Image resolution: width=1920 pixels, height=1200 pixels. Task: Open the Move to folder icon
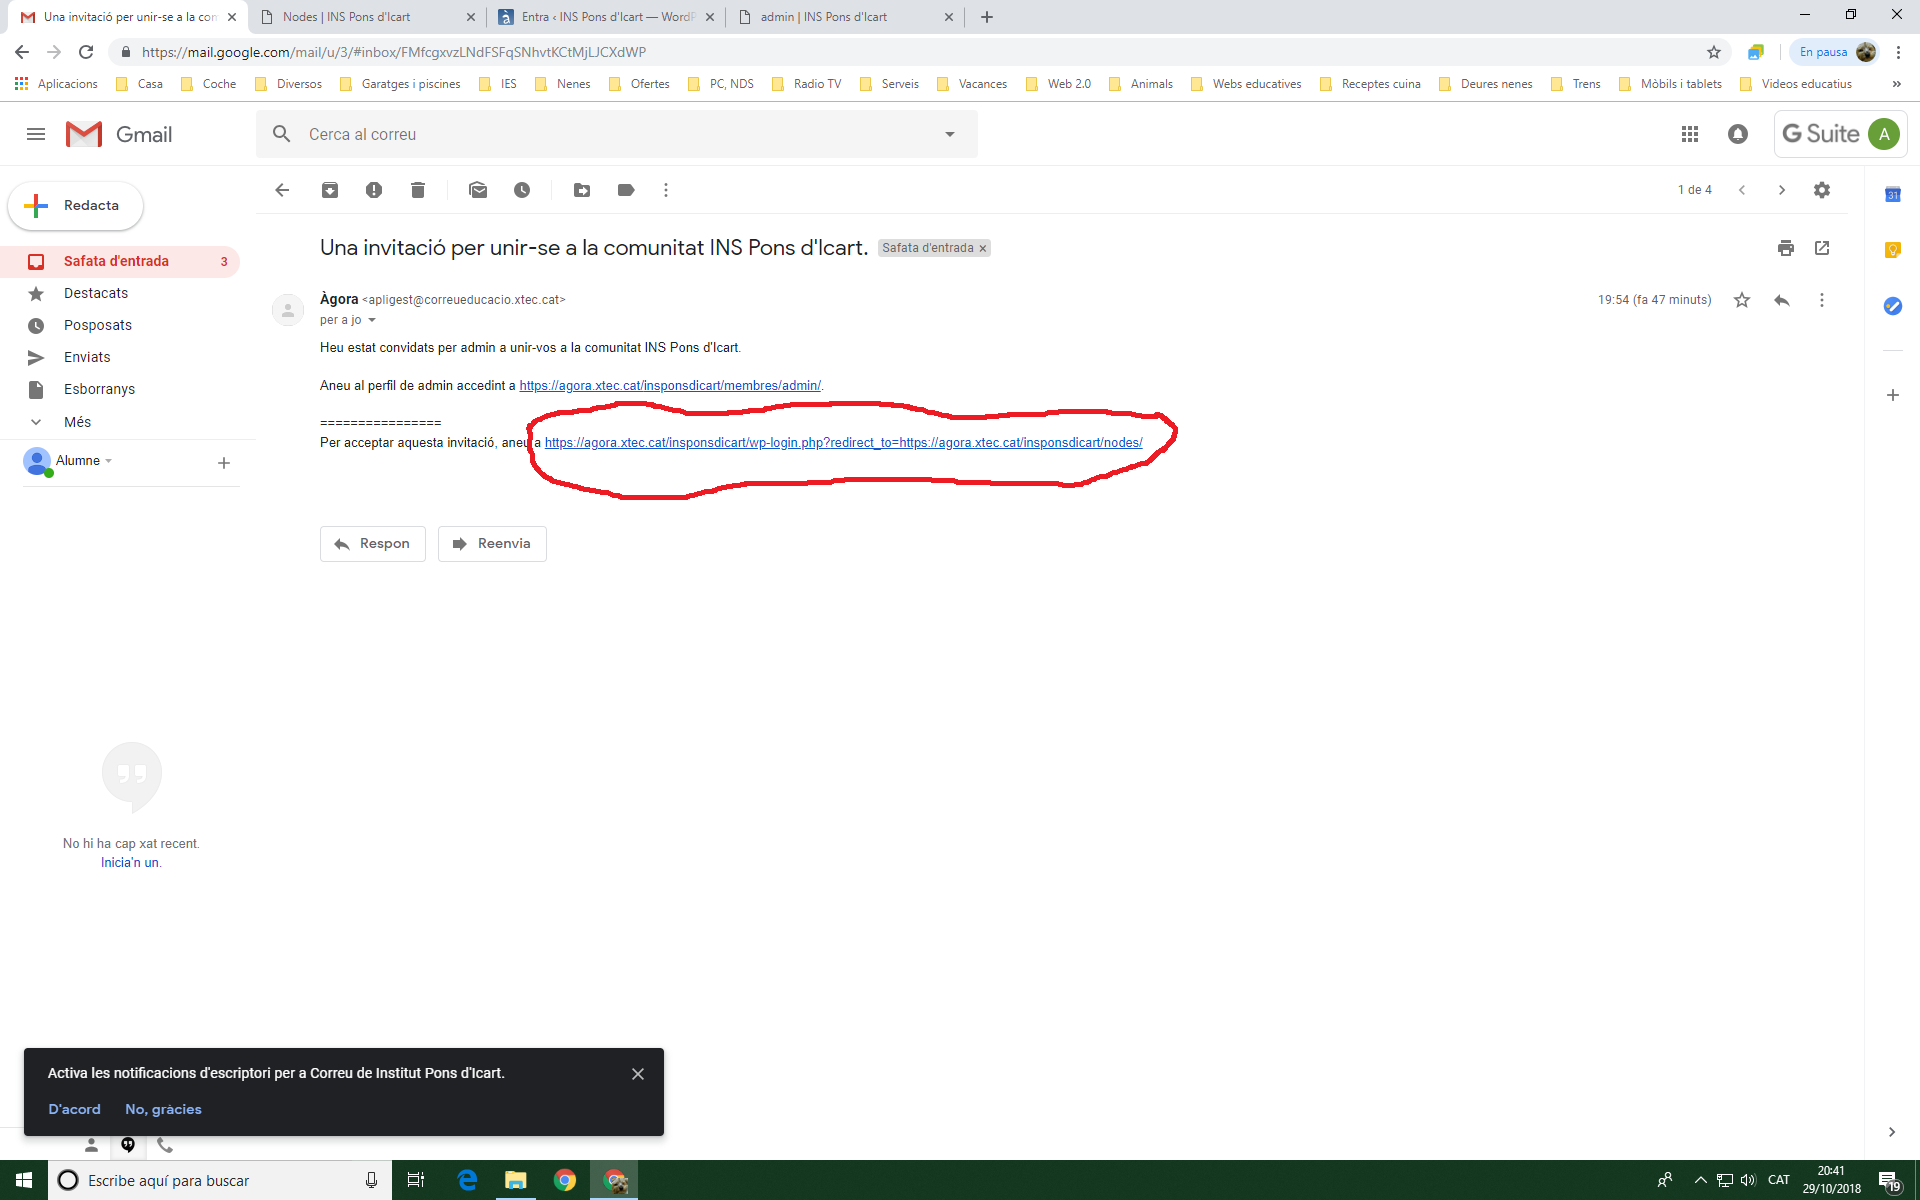(582, 190)
